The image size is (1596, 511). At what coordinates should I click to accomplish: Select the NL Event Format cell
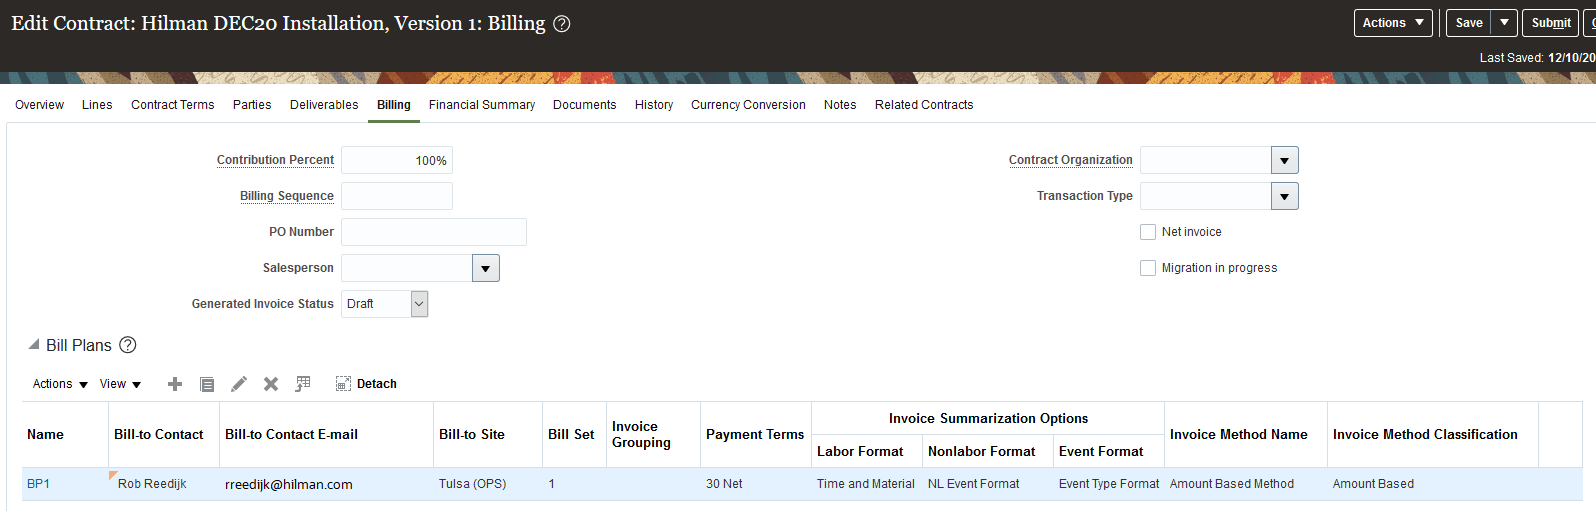(989, 484)
